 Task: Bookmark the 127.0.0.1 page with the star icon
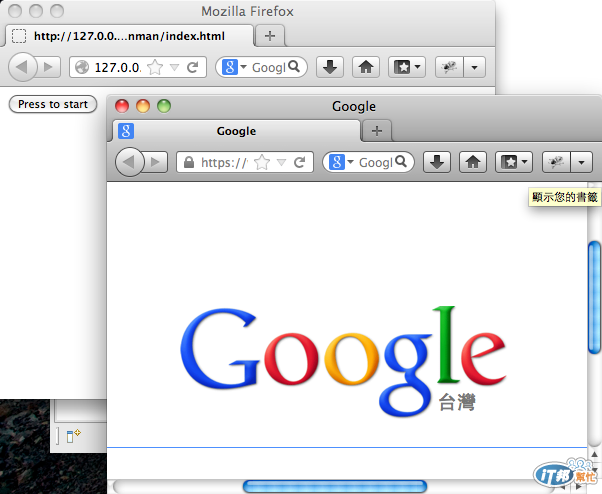tap(155, 67)
